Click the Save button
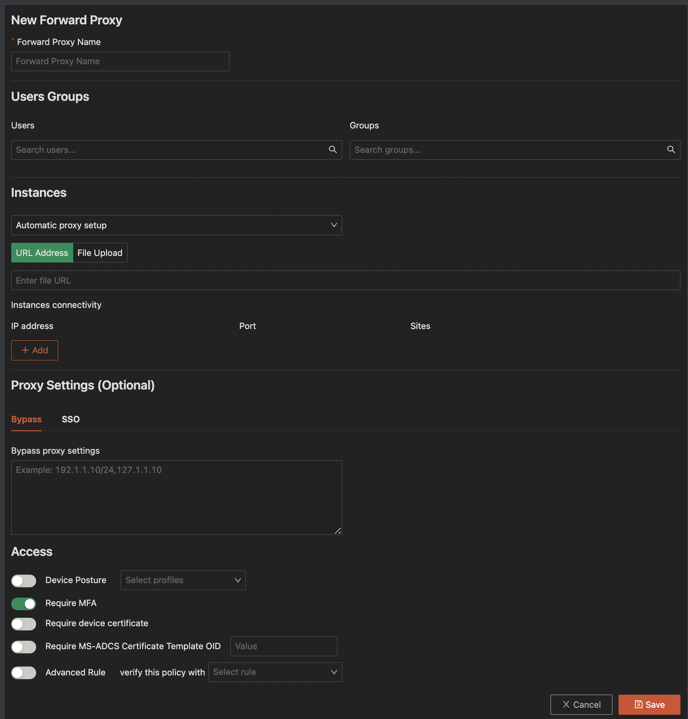This screenshot has height=719, width=688. click(x=649, y=704)
